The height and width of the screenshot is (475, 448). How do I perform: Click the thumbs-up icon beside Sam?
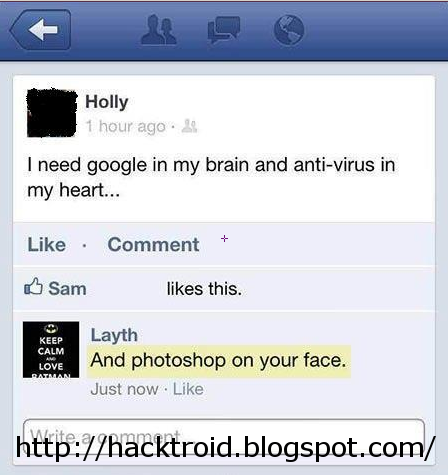33,286
